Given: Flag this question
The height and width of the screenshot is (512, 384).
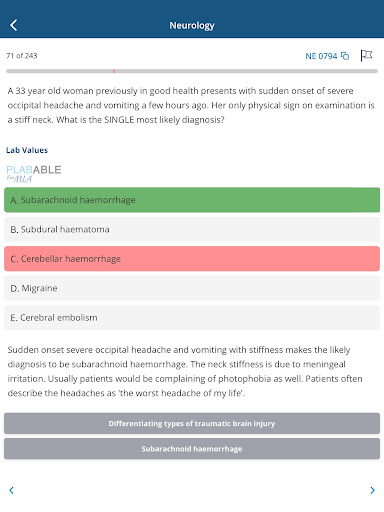Looking at the screenshot, I should 366,55.
